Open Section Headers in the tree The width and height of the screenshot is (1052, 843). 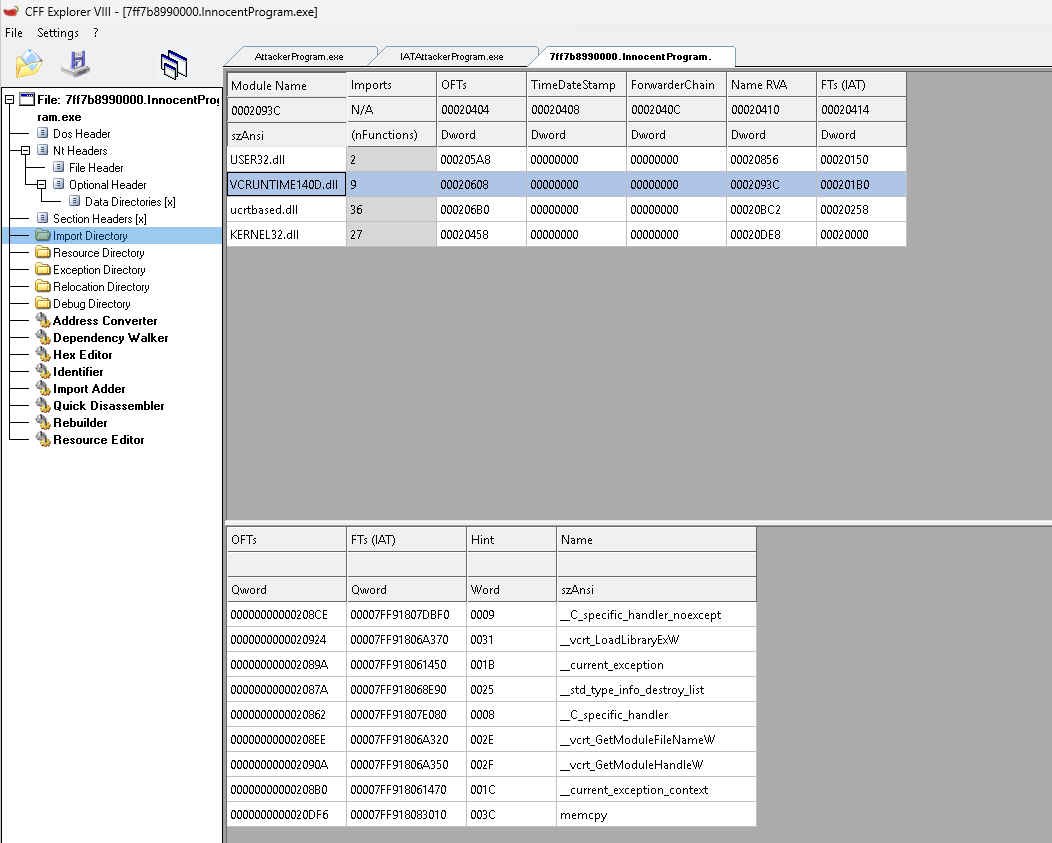coord(99,219)
